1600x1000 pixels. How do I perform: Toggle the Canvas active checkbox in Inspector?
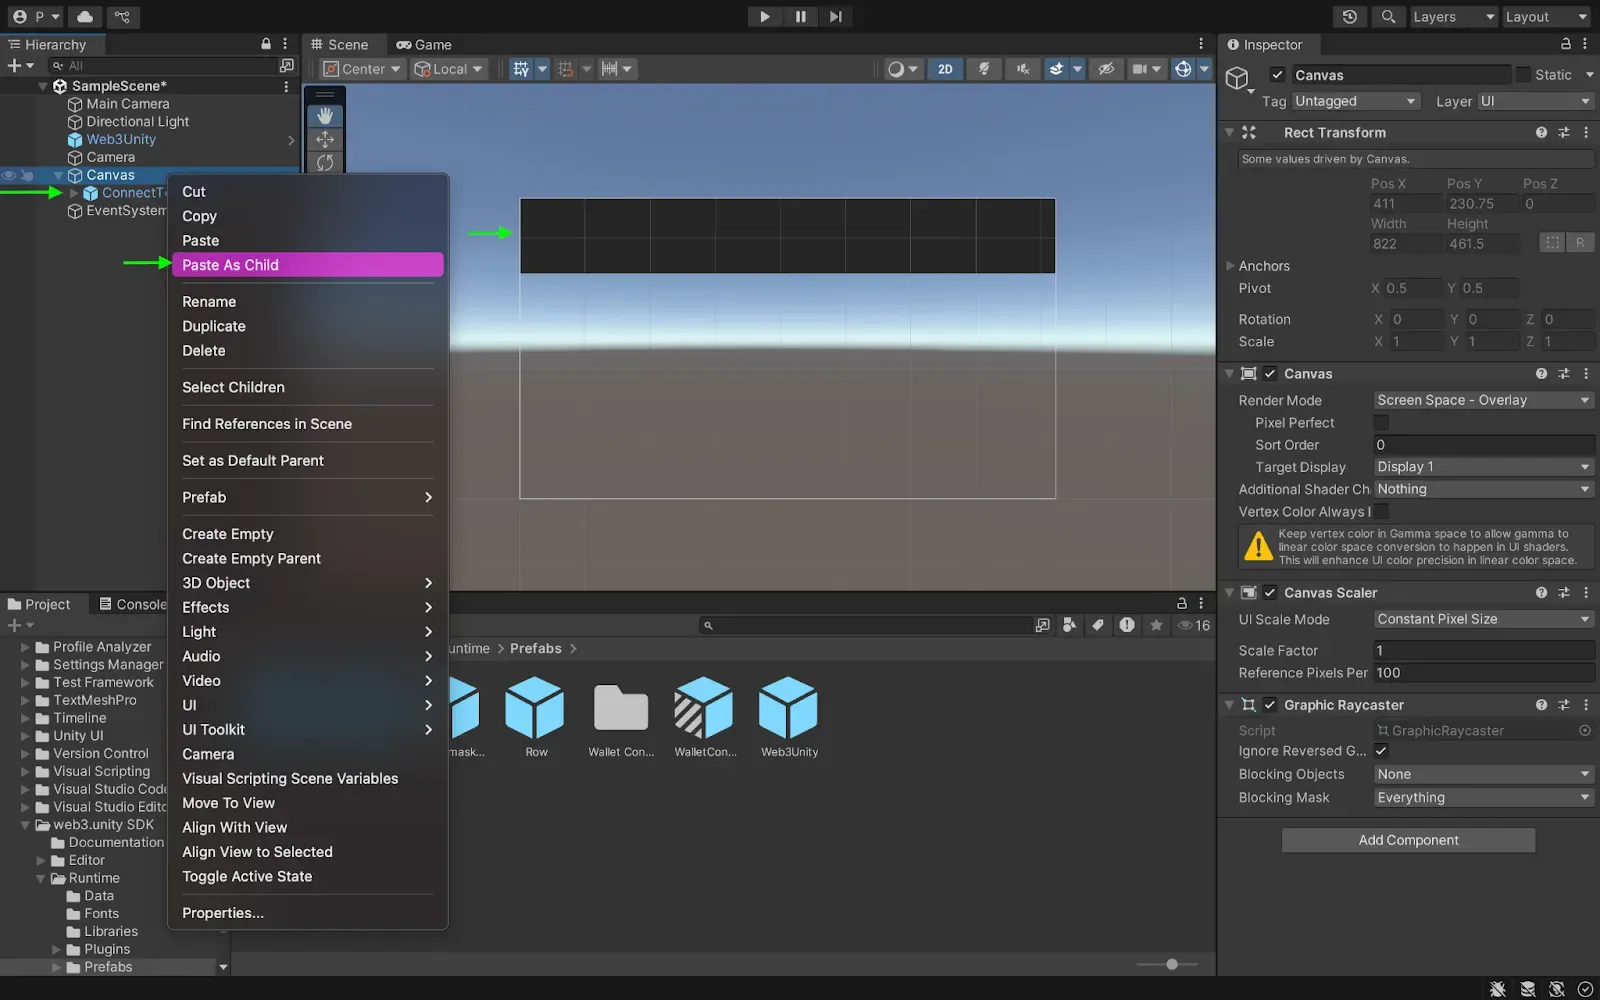pos(1277,75)
